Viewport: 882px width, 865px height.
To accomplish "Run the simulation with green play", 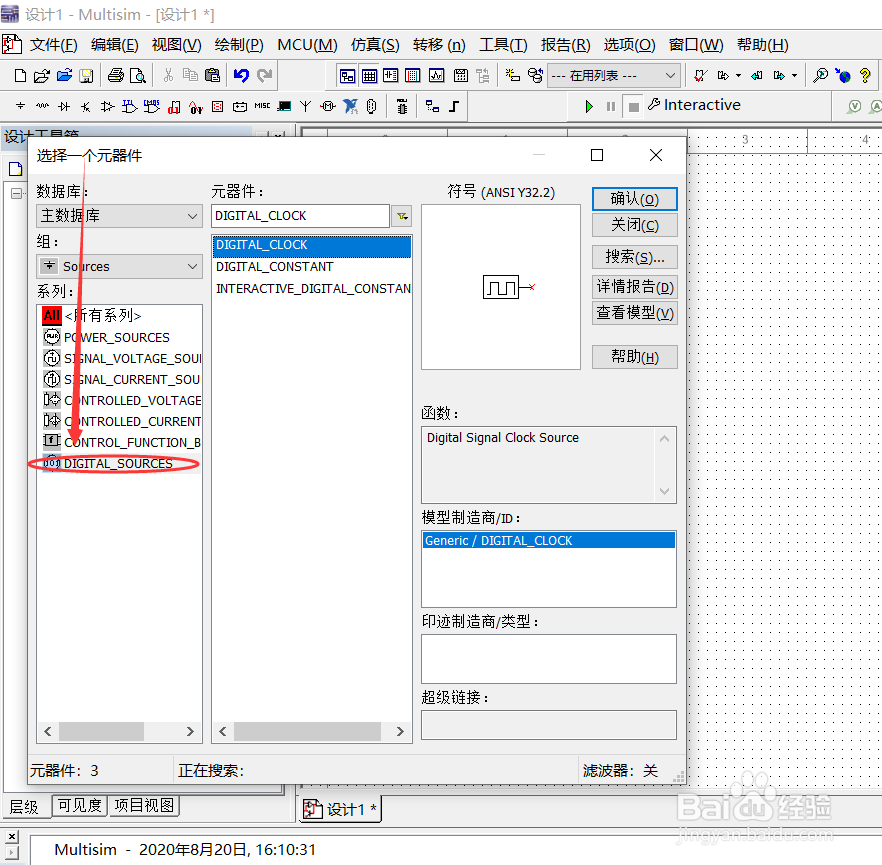I will tap(589, 106).
